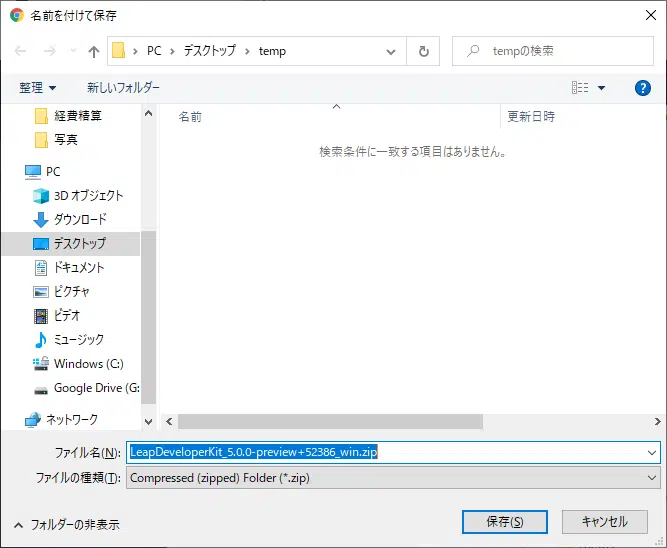
Task: Click ネットワーク in the sidebar
Action: [72, 419]
